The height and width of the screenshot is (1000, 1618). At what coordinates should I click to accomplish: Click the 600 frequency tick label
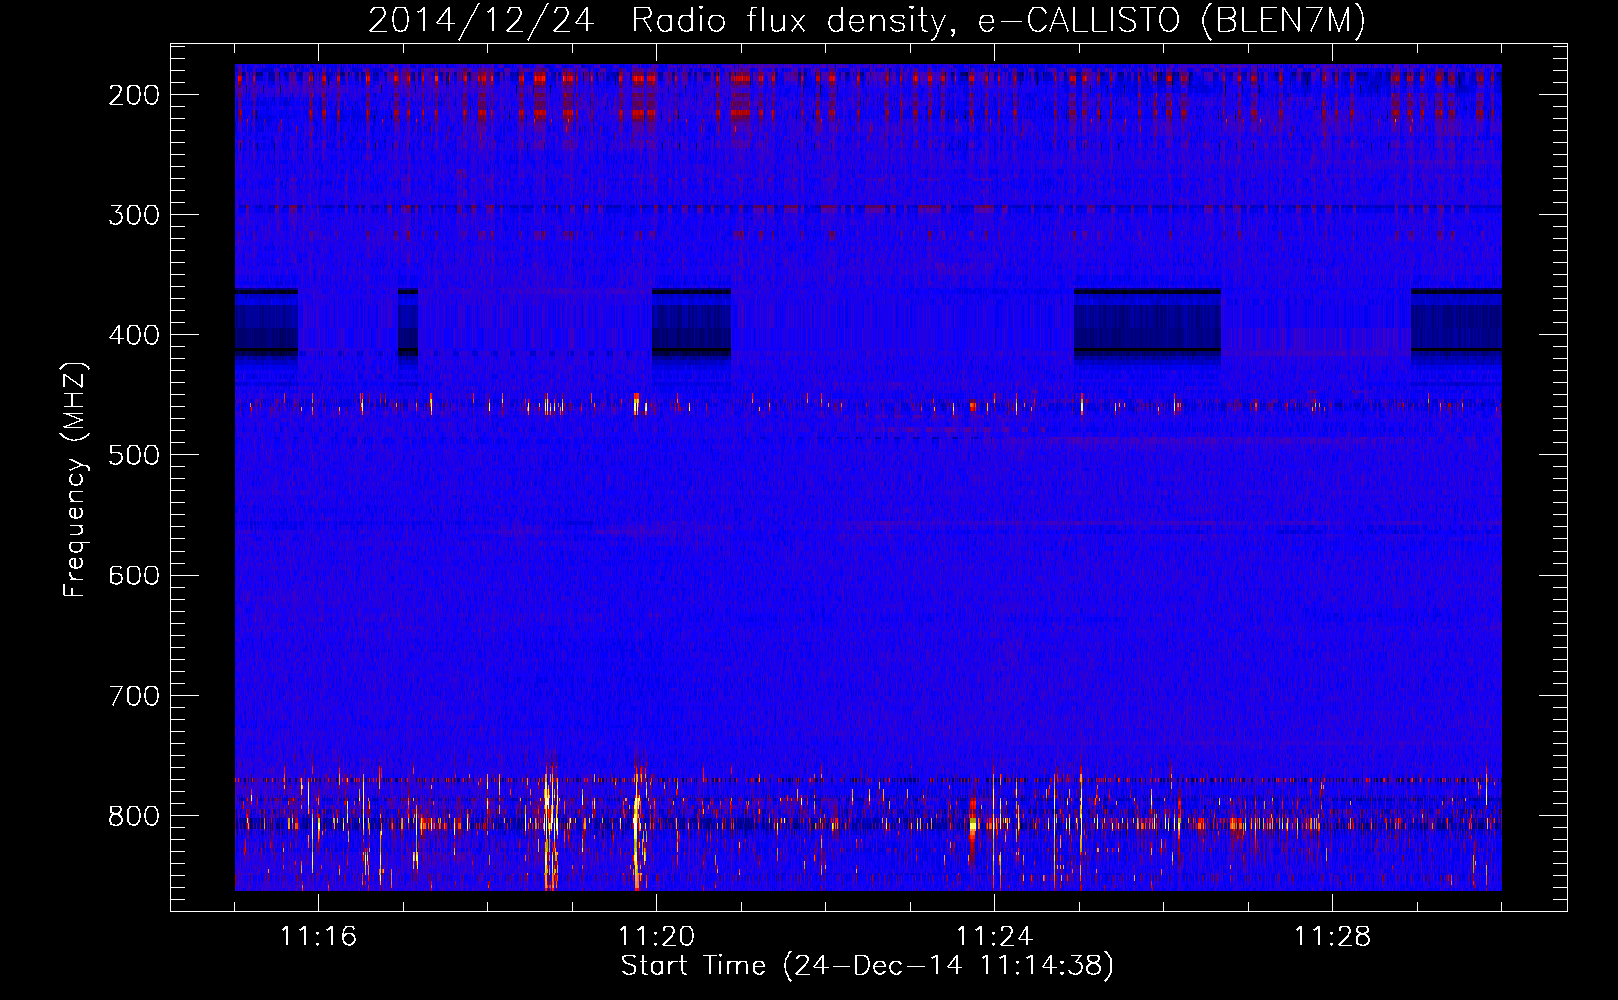point(134,575)
